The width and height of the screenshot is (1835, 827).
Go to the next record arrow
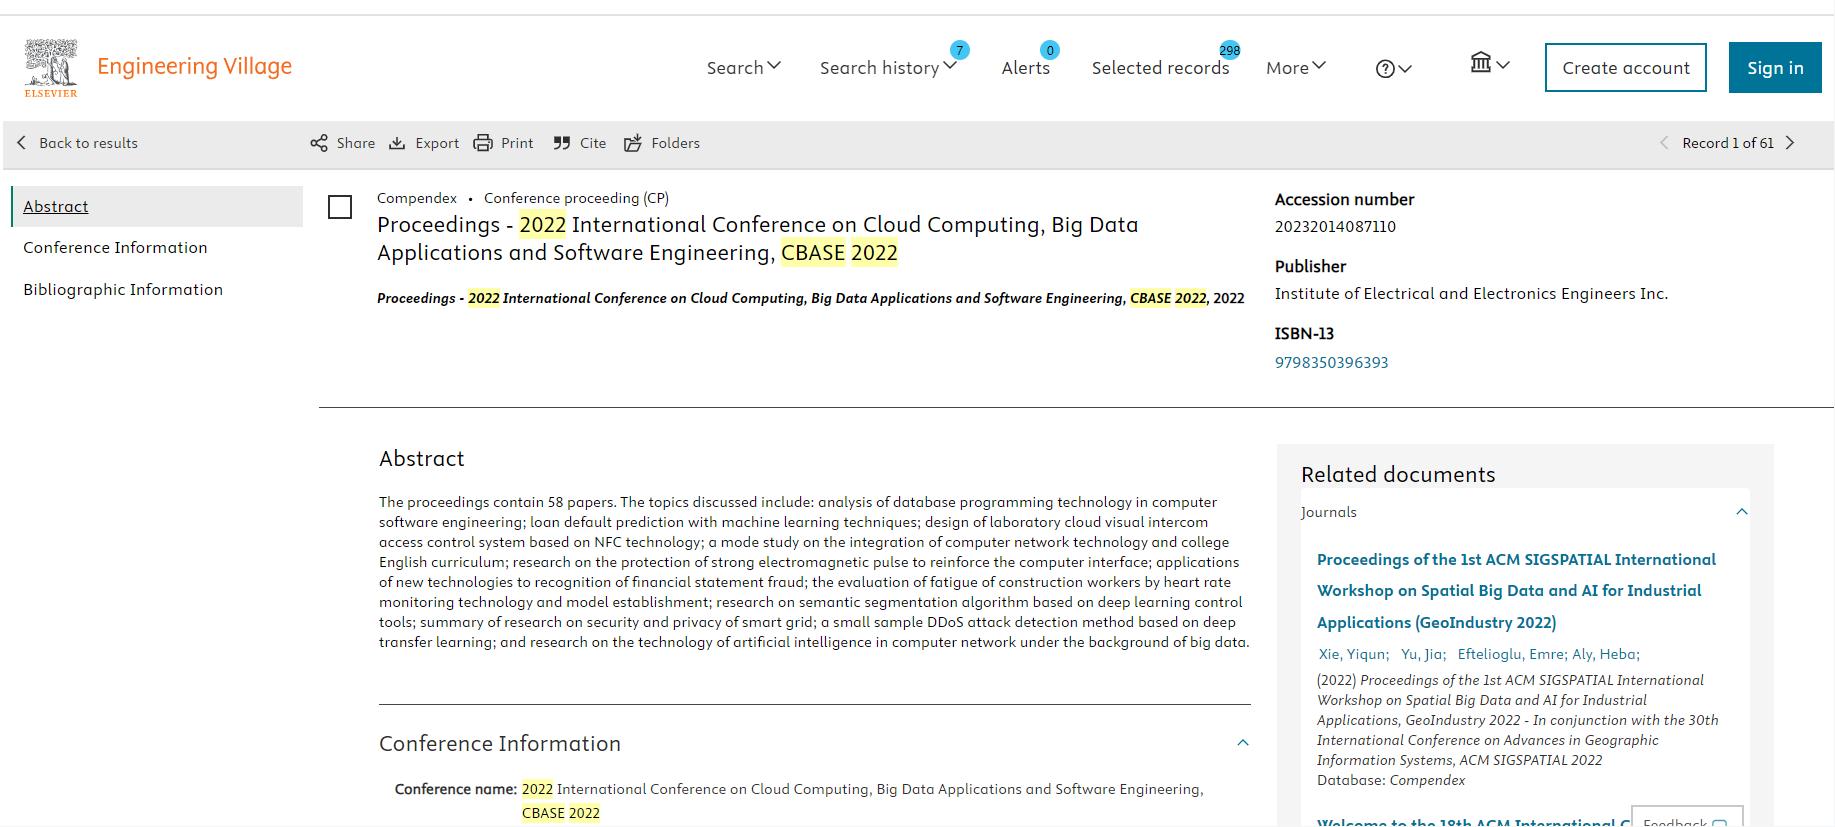[1790, 143]
